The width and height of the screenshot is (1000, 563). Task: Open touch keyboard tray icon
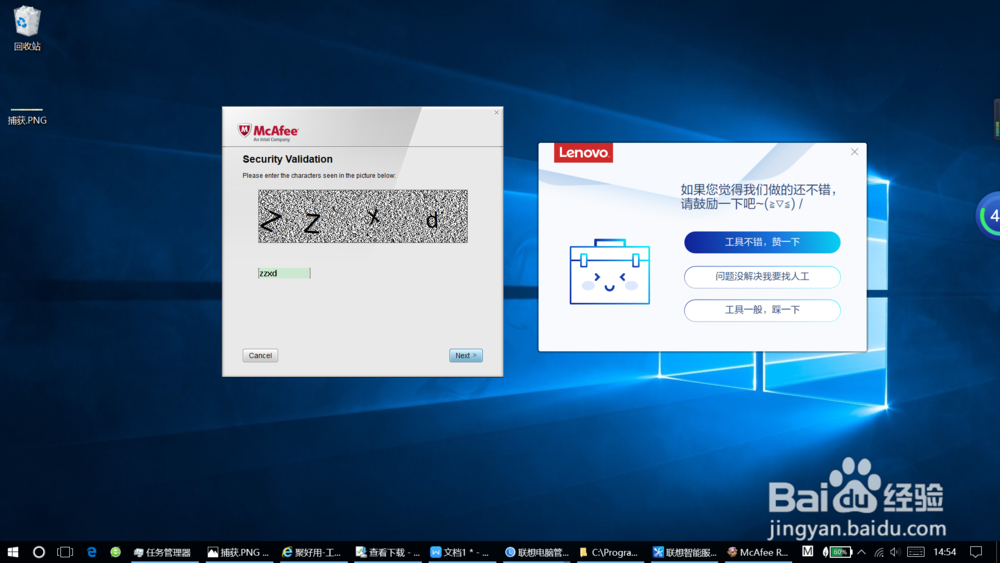click(916, 552)
